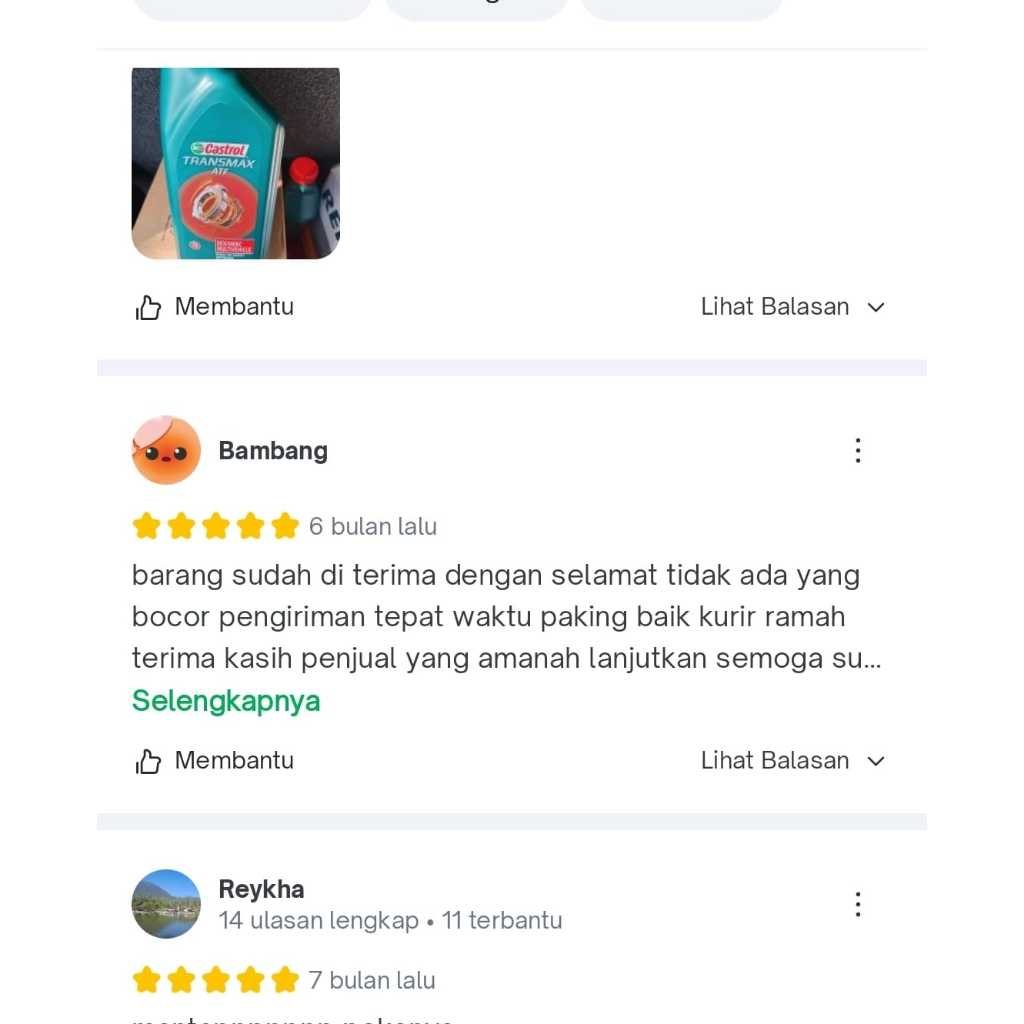This screenshot has height=1024, width=1024.
Task: Expand chevron beside Bambang's Lihat Balasan
Action: pyautogui.click(x=876, y=761)
